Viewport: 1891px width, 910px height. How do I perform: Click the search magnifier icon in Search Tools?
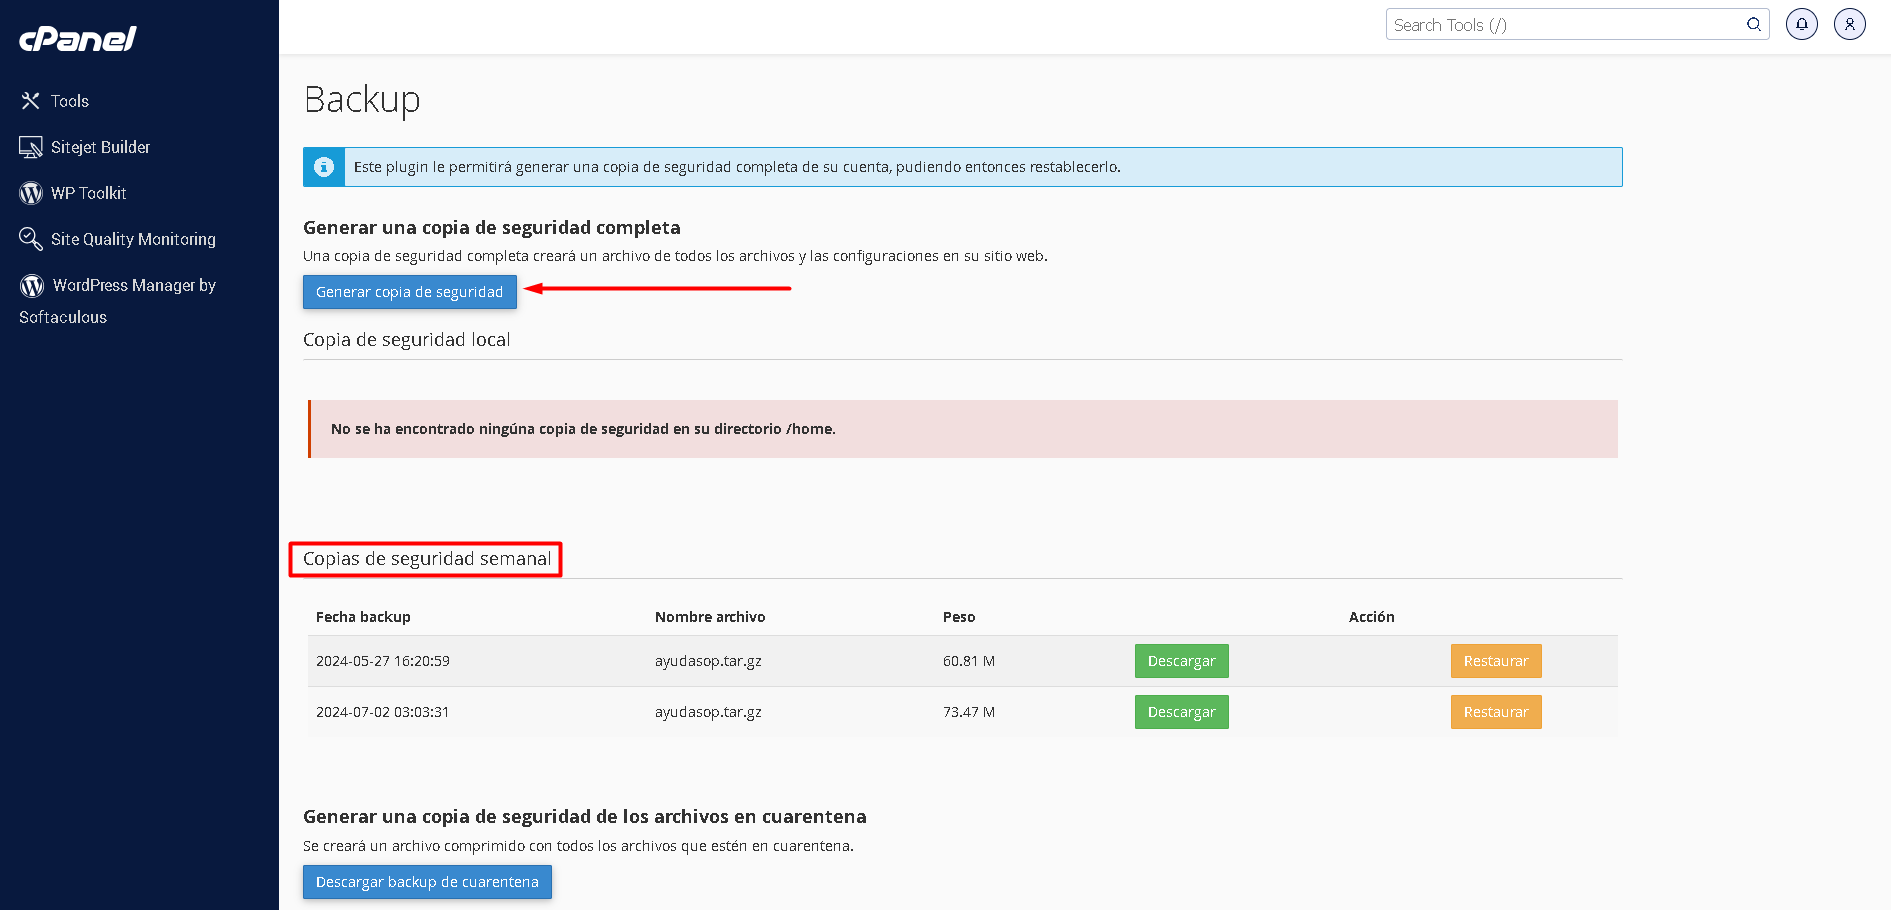coord(1754,25)
